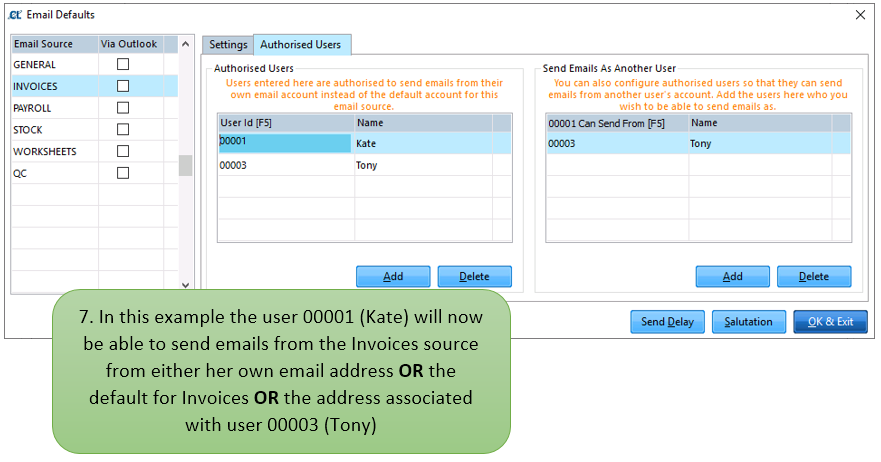Tick Via Outlook checkbox for WORKSHEETS
The width and height of the screenshot is (881, 462).
click(x=122, y=151)
